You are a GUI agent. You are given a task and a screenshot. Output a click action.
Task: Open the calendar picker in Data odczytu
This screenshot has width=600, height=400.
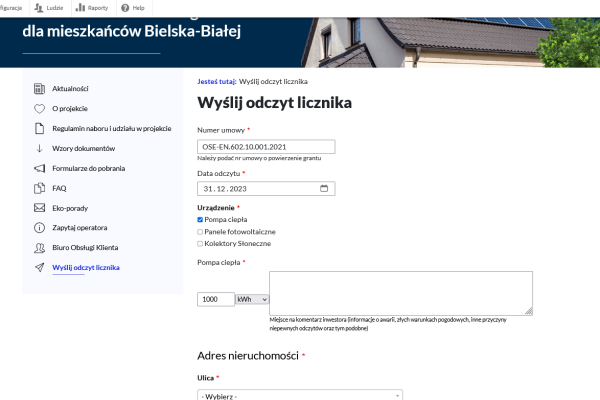(324, 188)
